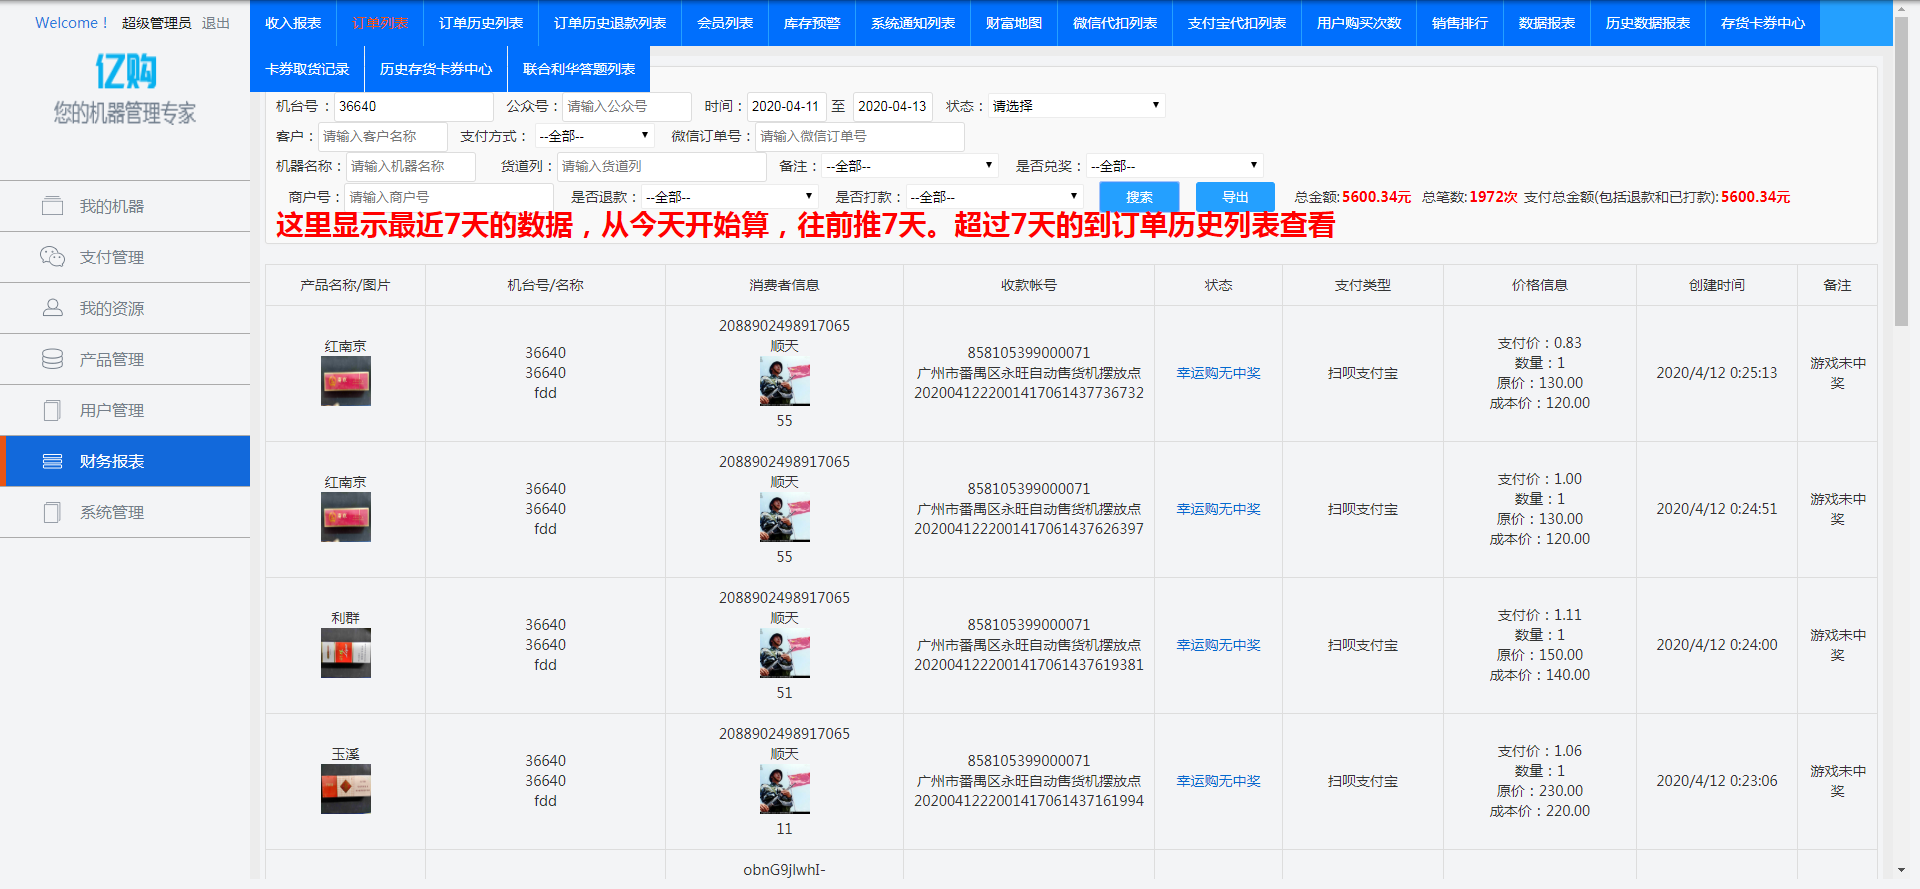
Task: Expand the 支付方式 dropdown
Action: tap(594, 136)
